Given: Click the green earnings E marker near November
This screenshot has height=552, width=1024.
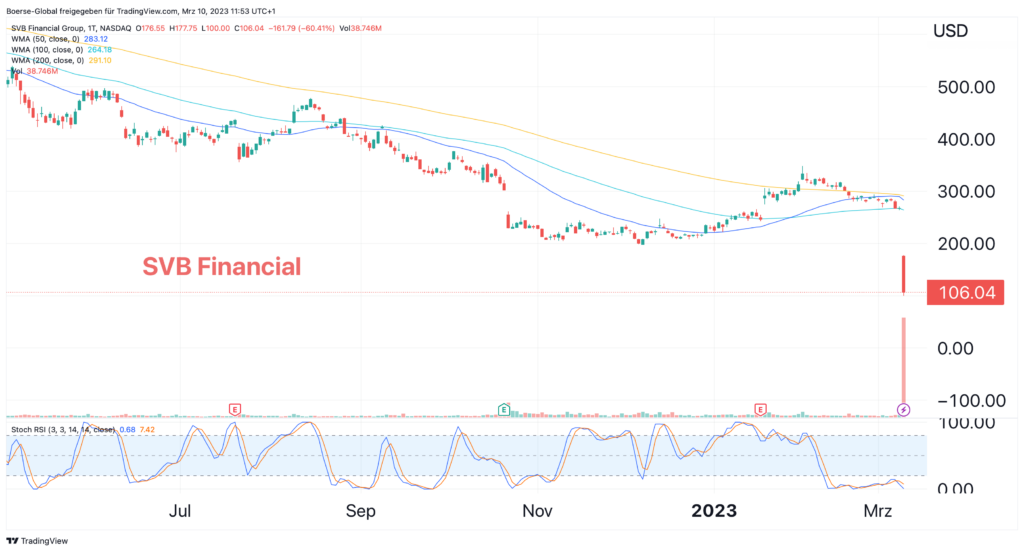Looking at the screenshot, I should (x=504, y=410).
